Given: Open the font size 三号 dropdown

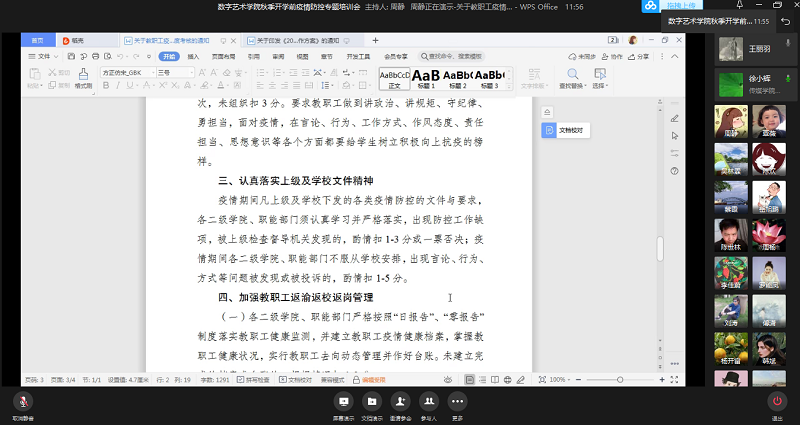Looking at the screenshot, I should tap(191, 73).
